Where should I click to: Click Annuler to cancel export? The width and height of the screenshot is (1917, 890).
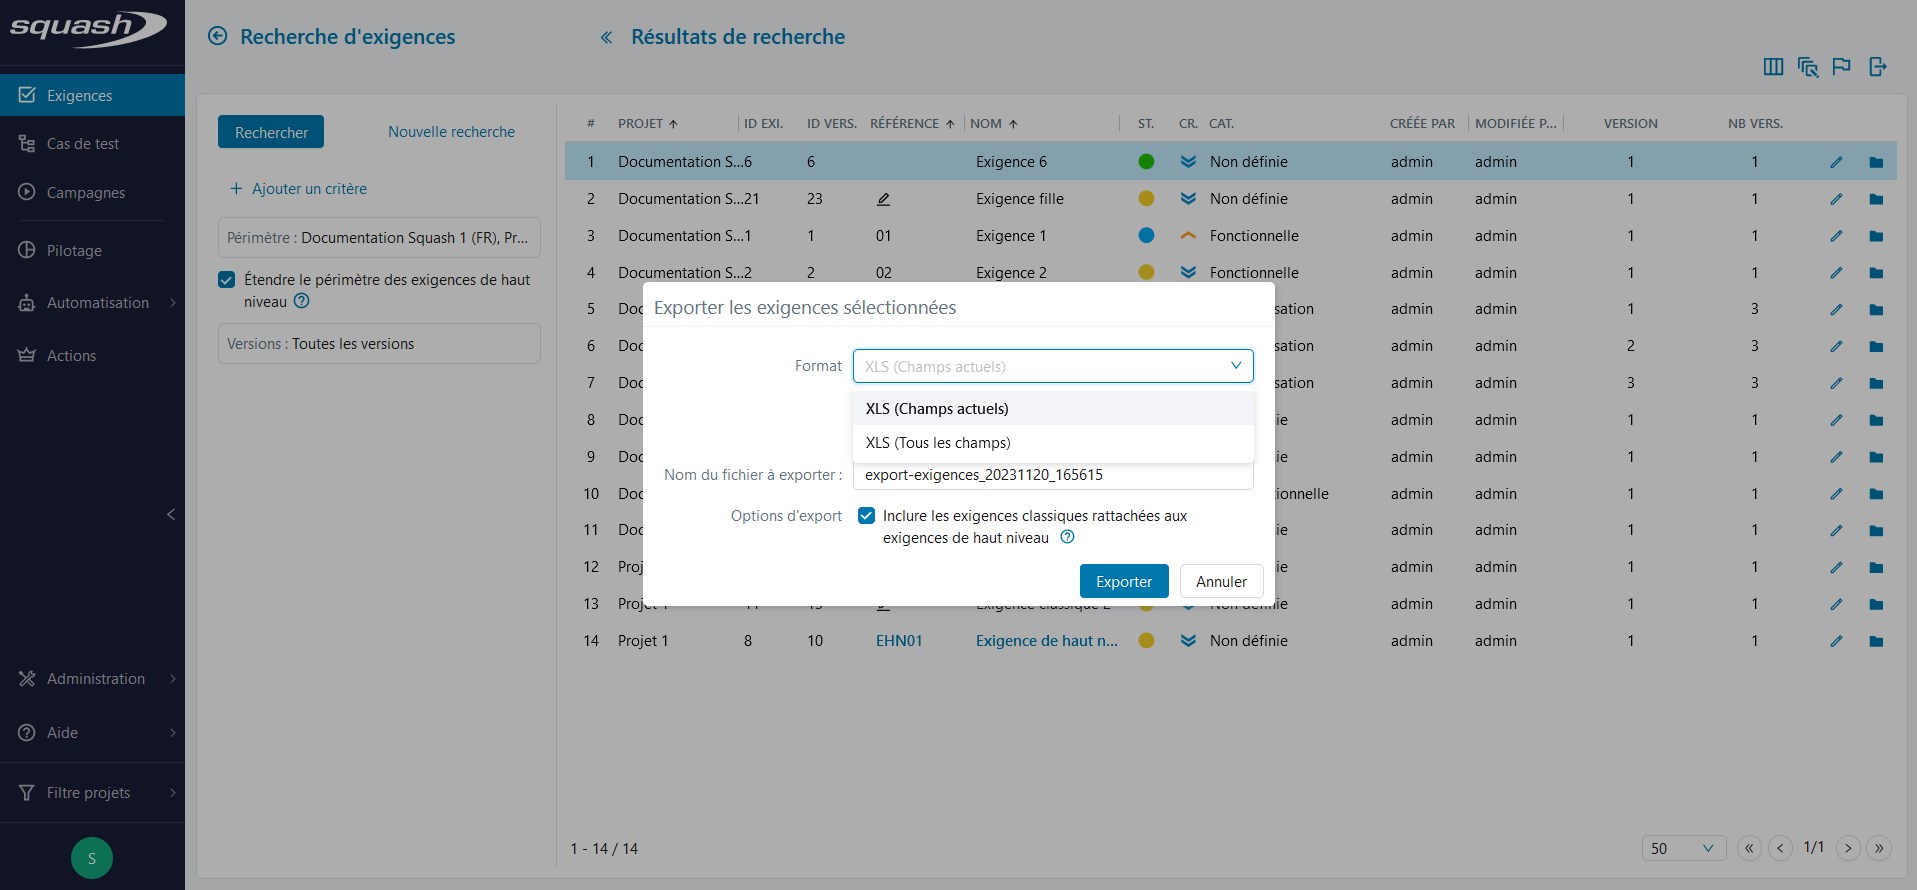[x=1221, y=581]
